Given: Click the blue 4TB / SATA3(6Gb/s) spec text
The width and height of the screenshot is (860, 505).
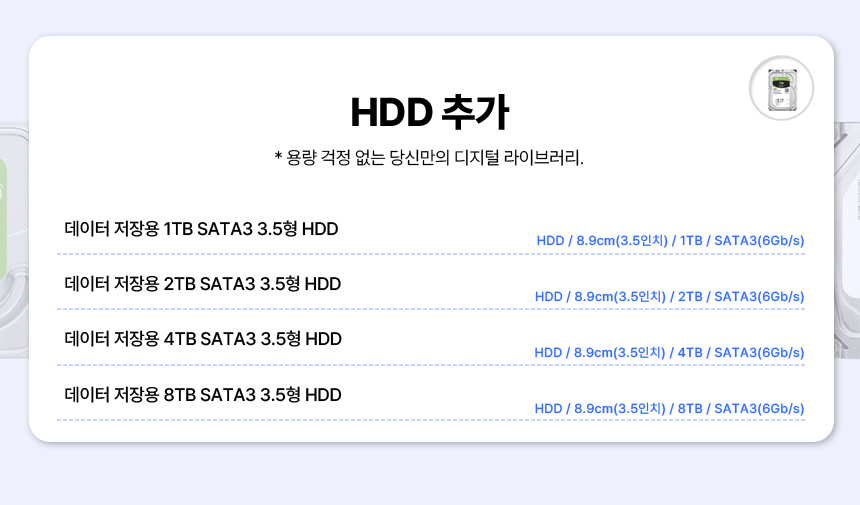Looking at the screenshot, I should tap(669, 353).
